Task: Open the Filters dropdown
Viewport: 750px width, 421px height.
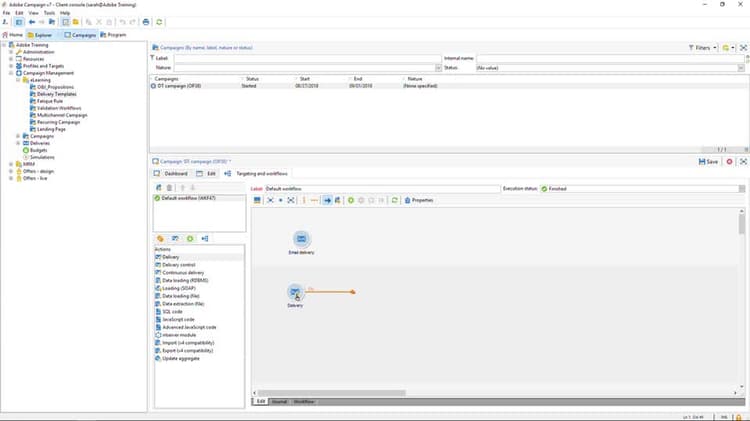Action: click(x=702, y=48)
